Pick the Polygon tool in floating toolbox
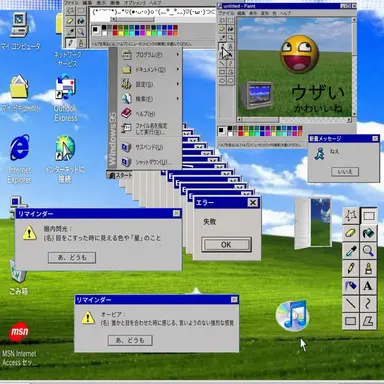 click(x=368, y=321)
